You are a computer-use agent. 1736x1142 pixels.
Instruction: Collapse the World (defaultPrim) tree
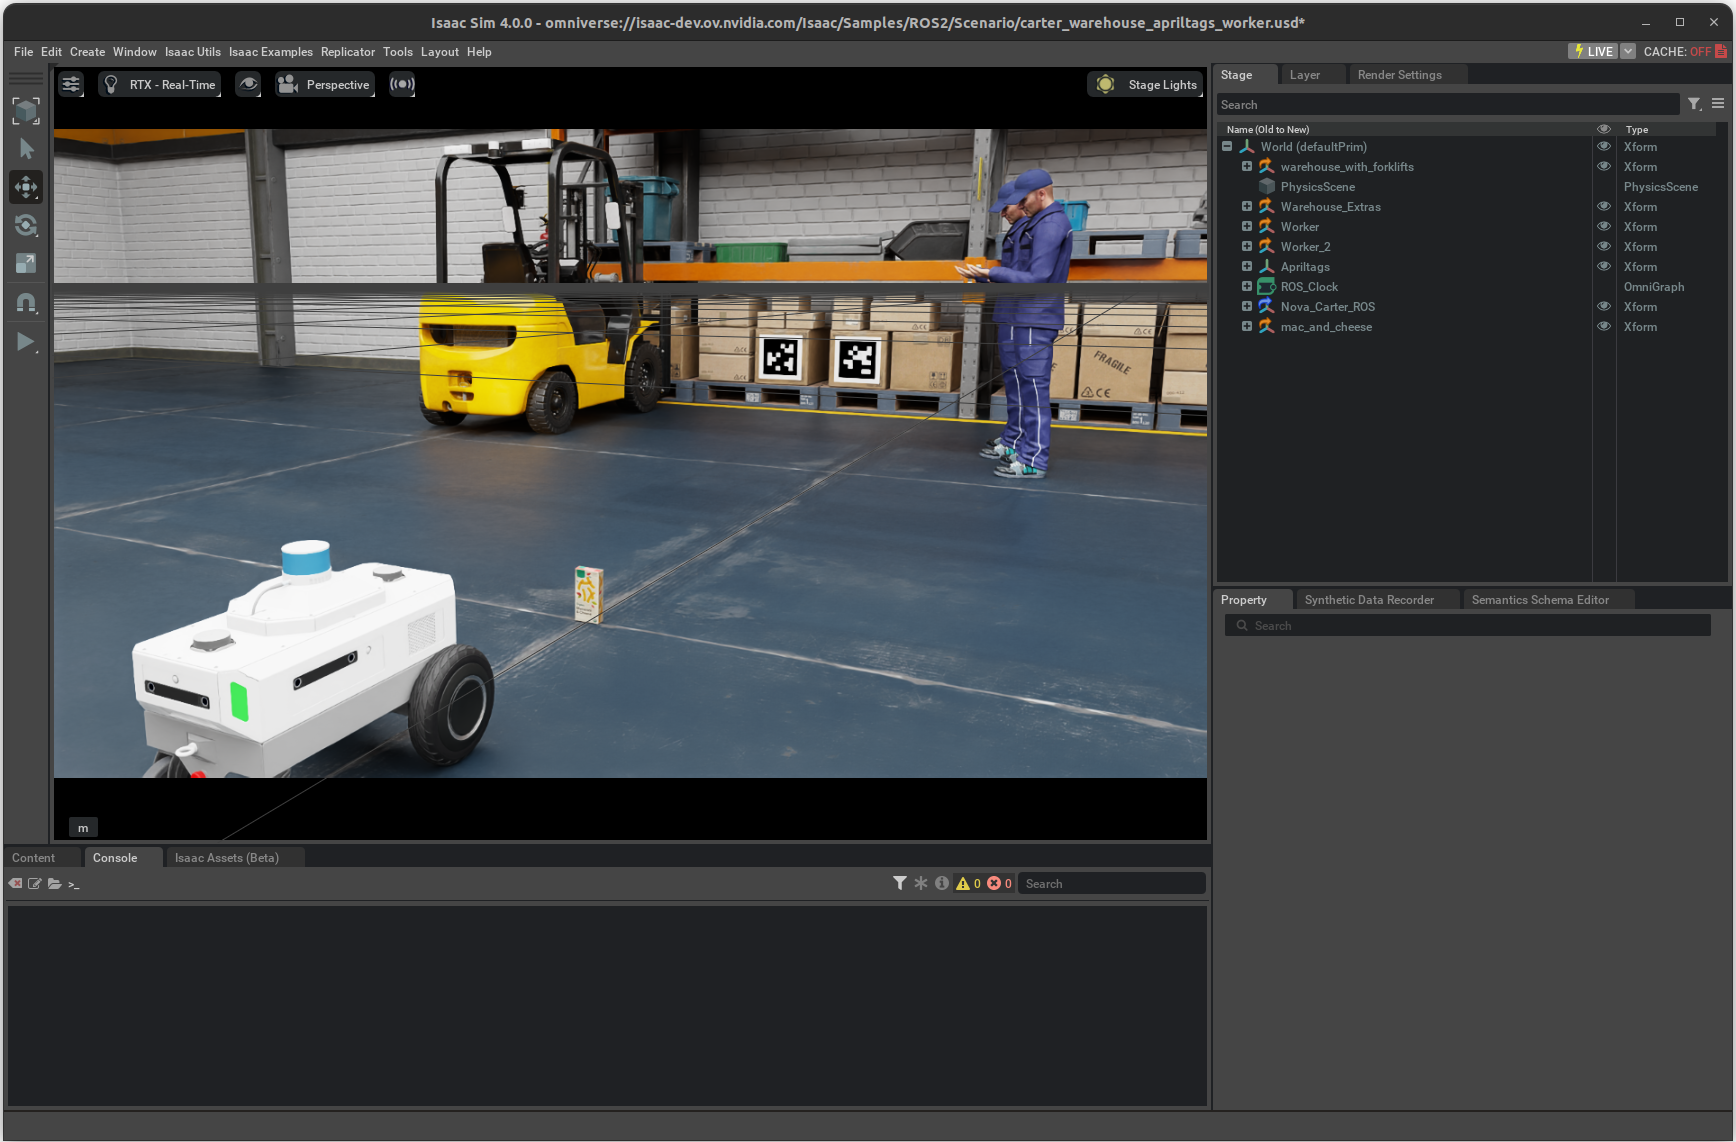(1227, 146)
